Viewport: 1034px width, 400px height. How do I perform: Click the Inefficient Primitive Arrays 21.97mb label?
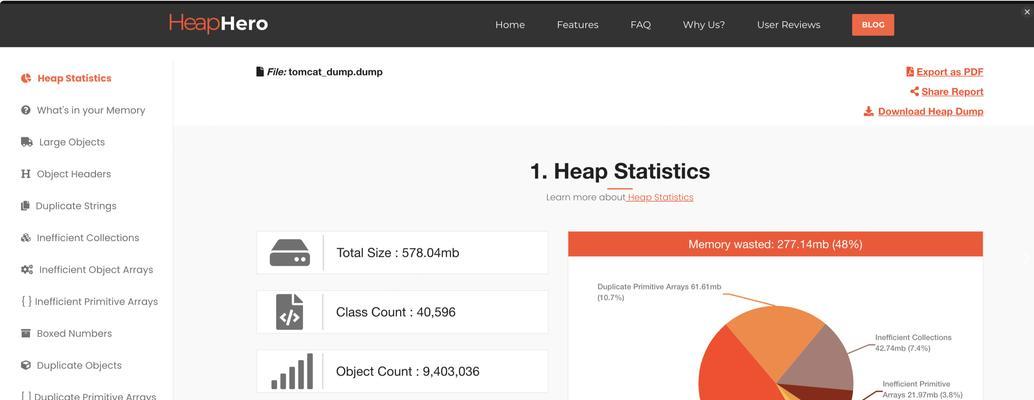(x=921, y=389)
